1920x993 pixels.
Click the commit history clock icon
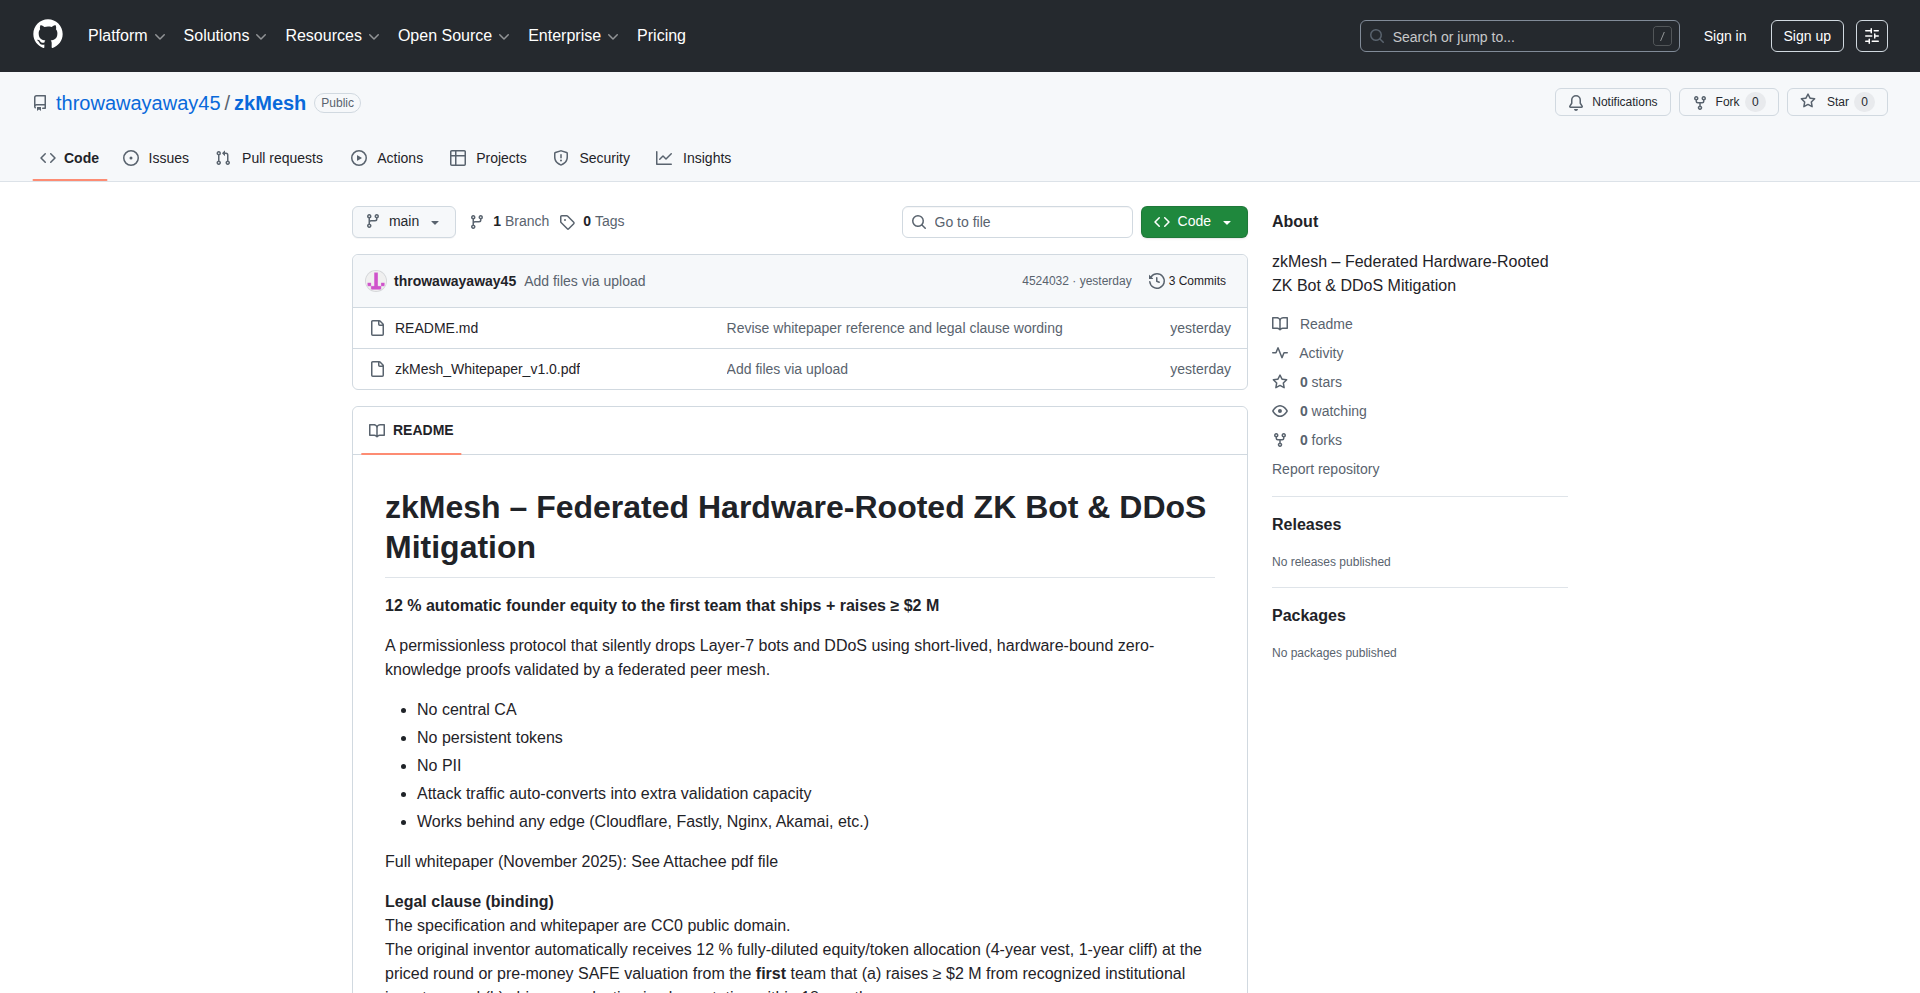tap(1158, 281)
